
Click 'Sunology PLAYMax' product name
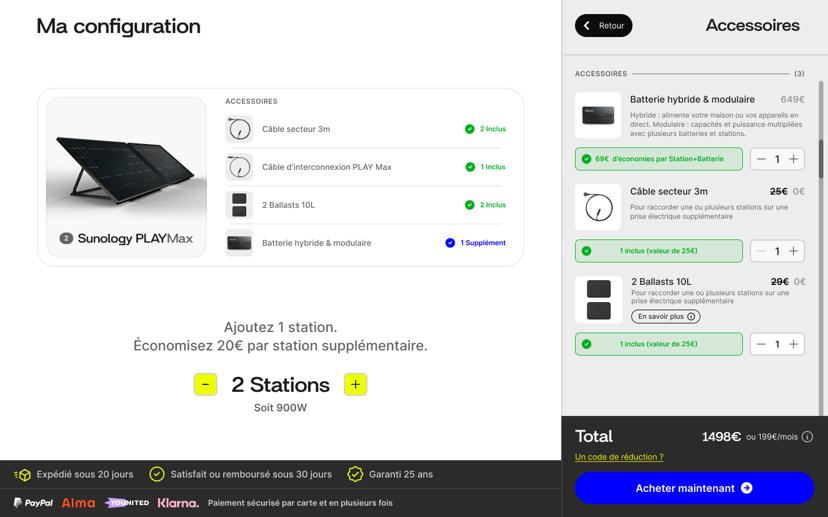(135, 238)
